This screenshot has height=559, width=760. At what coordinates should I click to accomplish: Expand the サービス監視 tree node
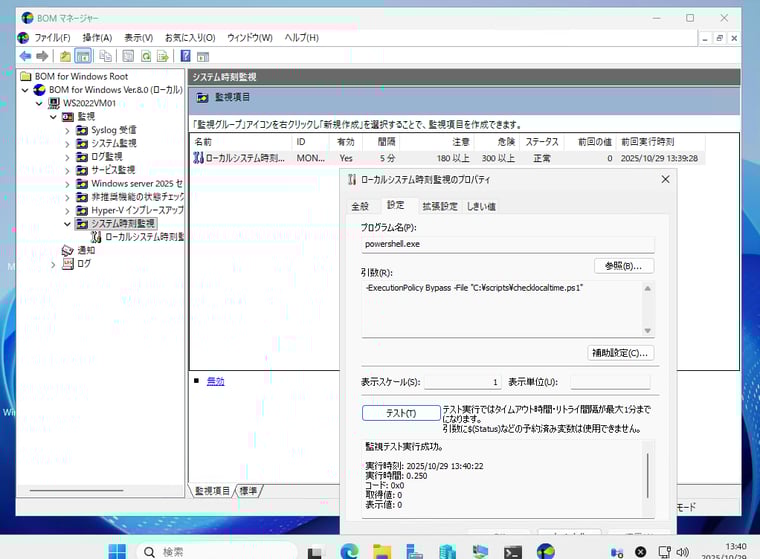click(67, 171)
